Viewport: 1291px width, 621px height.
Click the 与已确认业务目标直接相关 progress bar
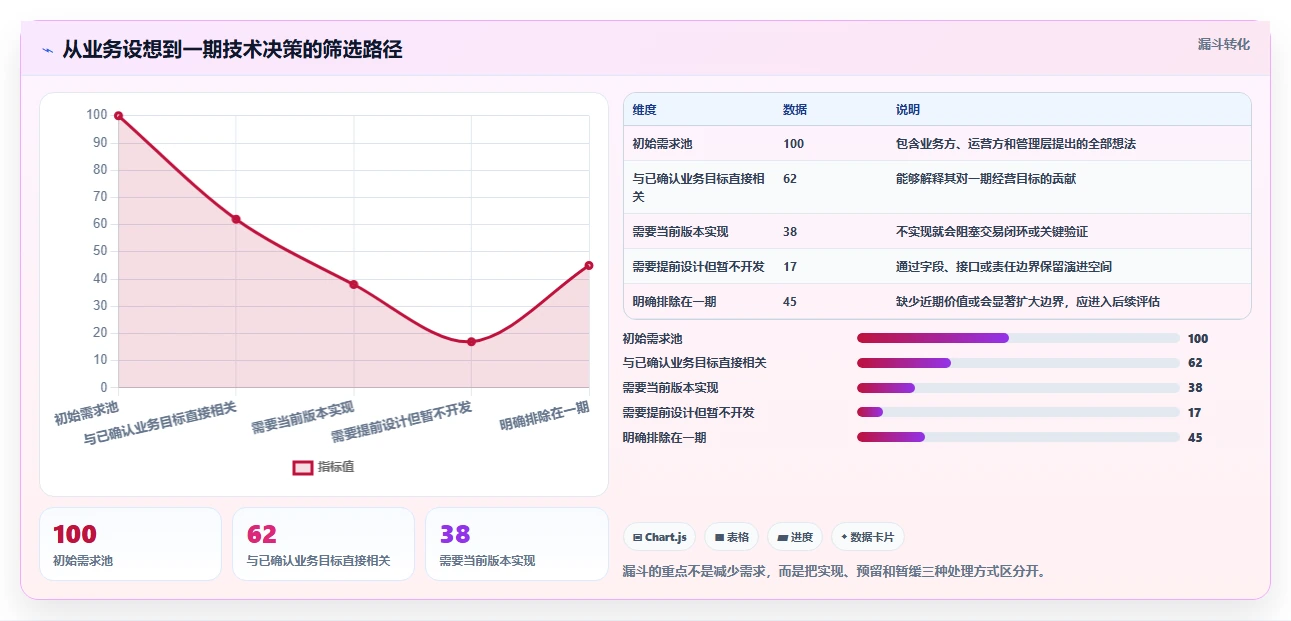(x=1018, y=363)
